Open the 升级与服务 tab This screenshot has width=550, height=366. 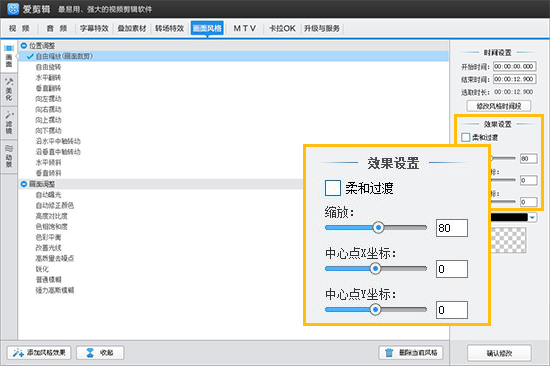(322, 28)
